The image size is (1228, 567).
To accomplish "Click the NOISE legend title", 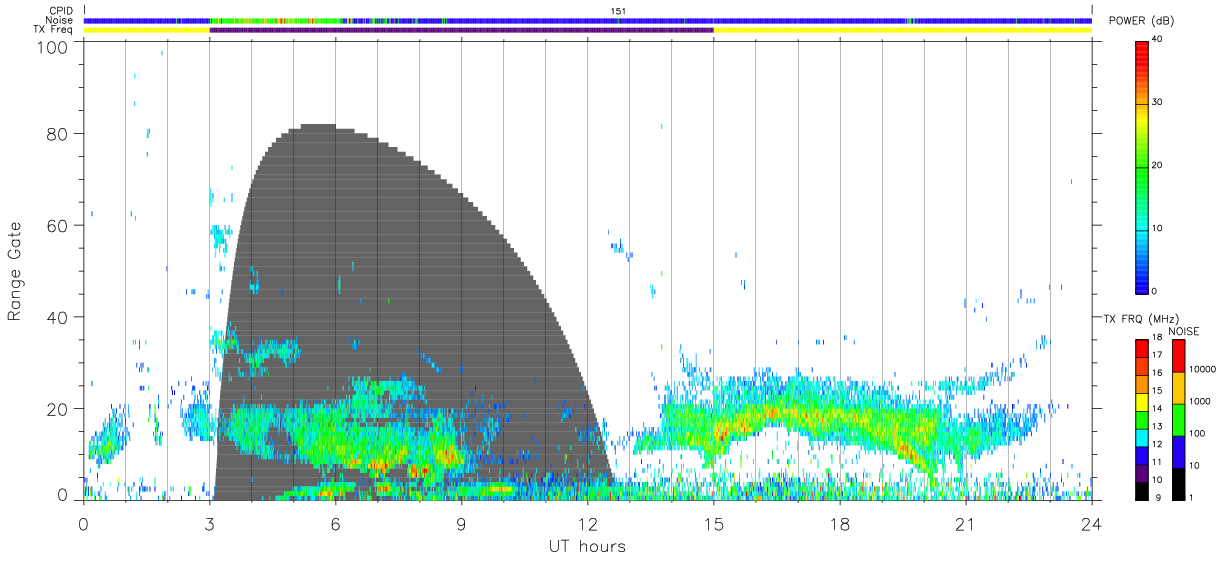I will [1184, 331].
